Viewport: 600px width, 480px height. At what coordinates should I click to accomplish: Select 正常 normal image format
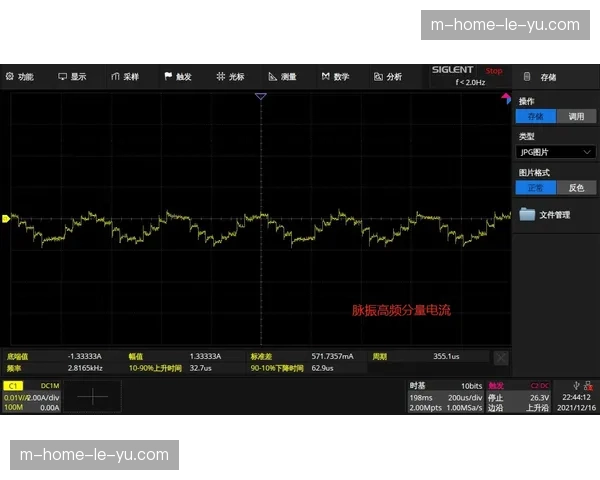(x=535, y=188)
